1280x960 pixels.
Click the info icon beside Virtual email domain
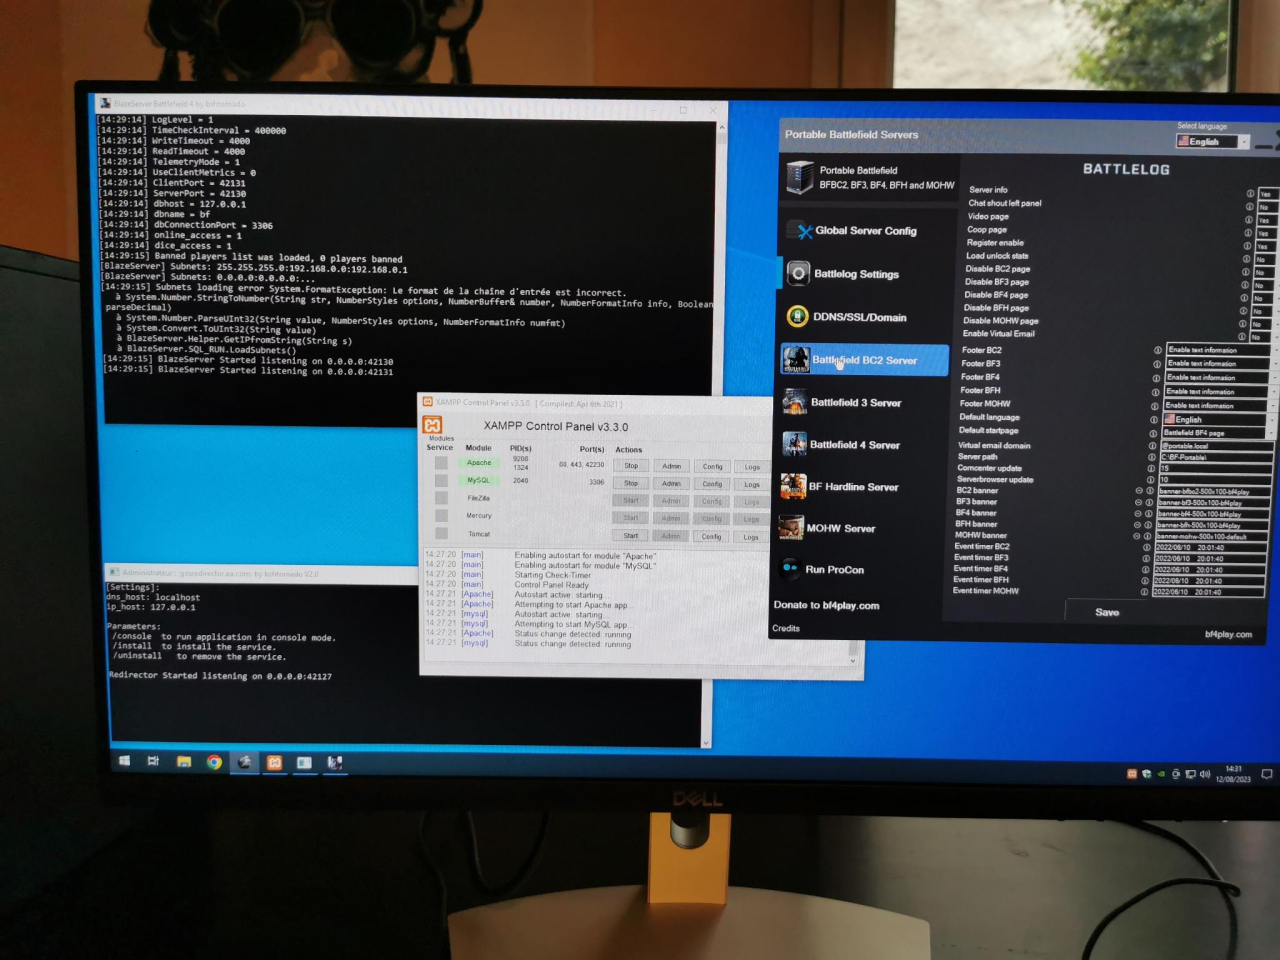tap(1152, 446)
